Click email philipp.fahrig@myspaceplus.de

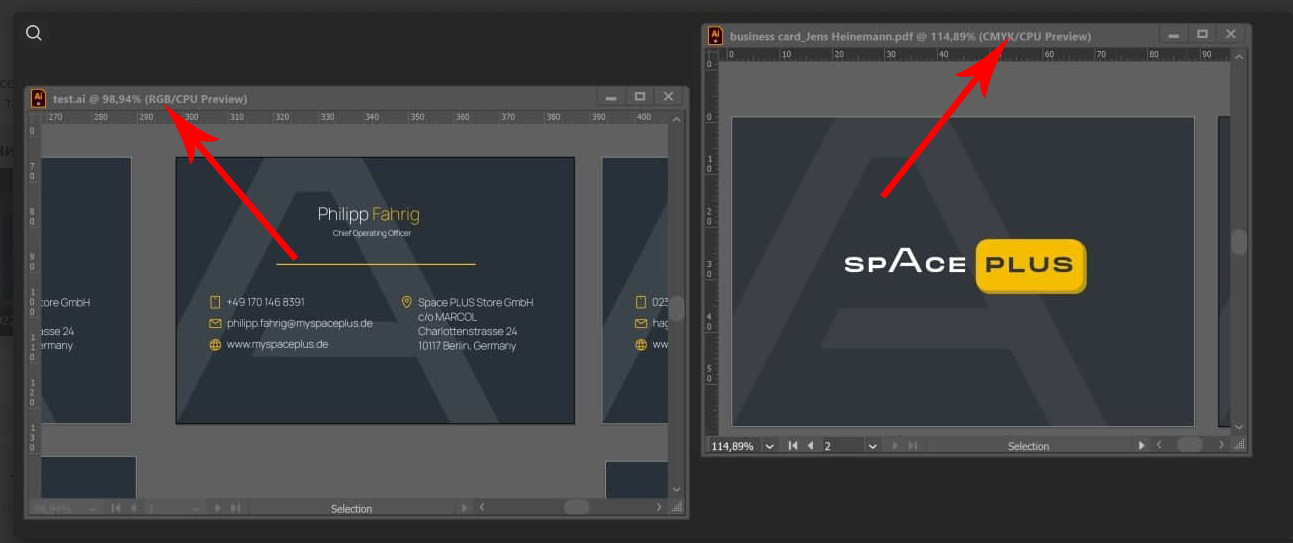[299, 323]
